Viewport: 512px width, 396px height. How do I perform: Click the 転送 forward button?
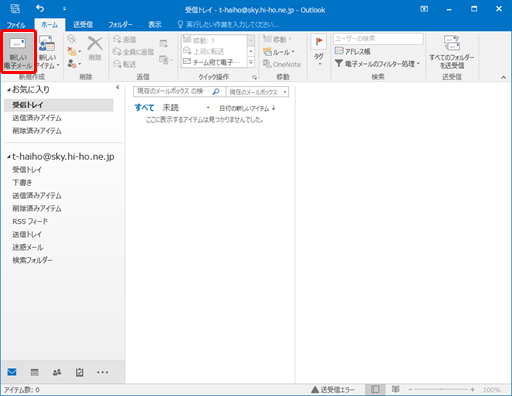(125, 64)
